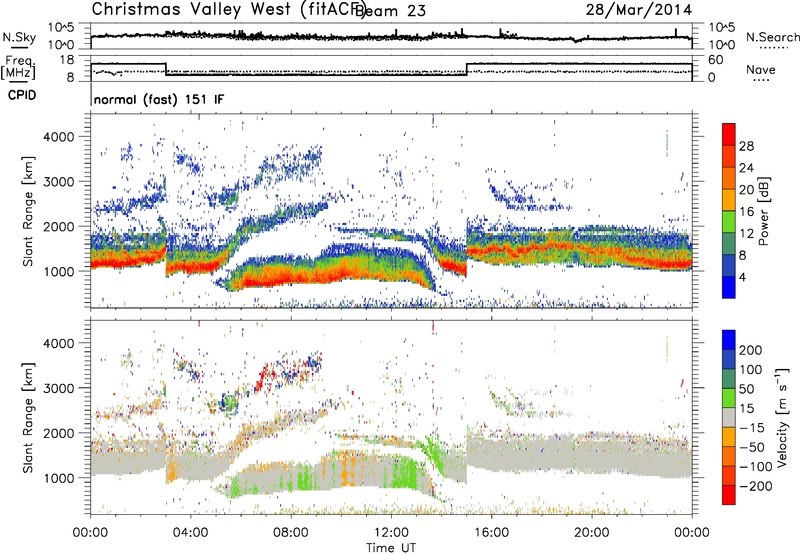
Task: Click the blue bottom of the power colorbar
Action: click(729, 287)
